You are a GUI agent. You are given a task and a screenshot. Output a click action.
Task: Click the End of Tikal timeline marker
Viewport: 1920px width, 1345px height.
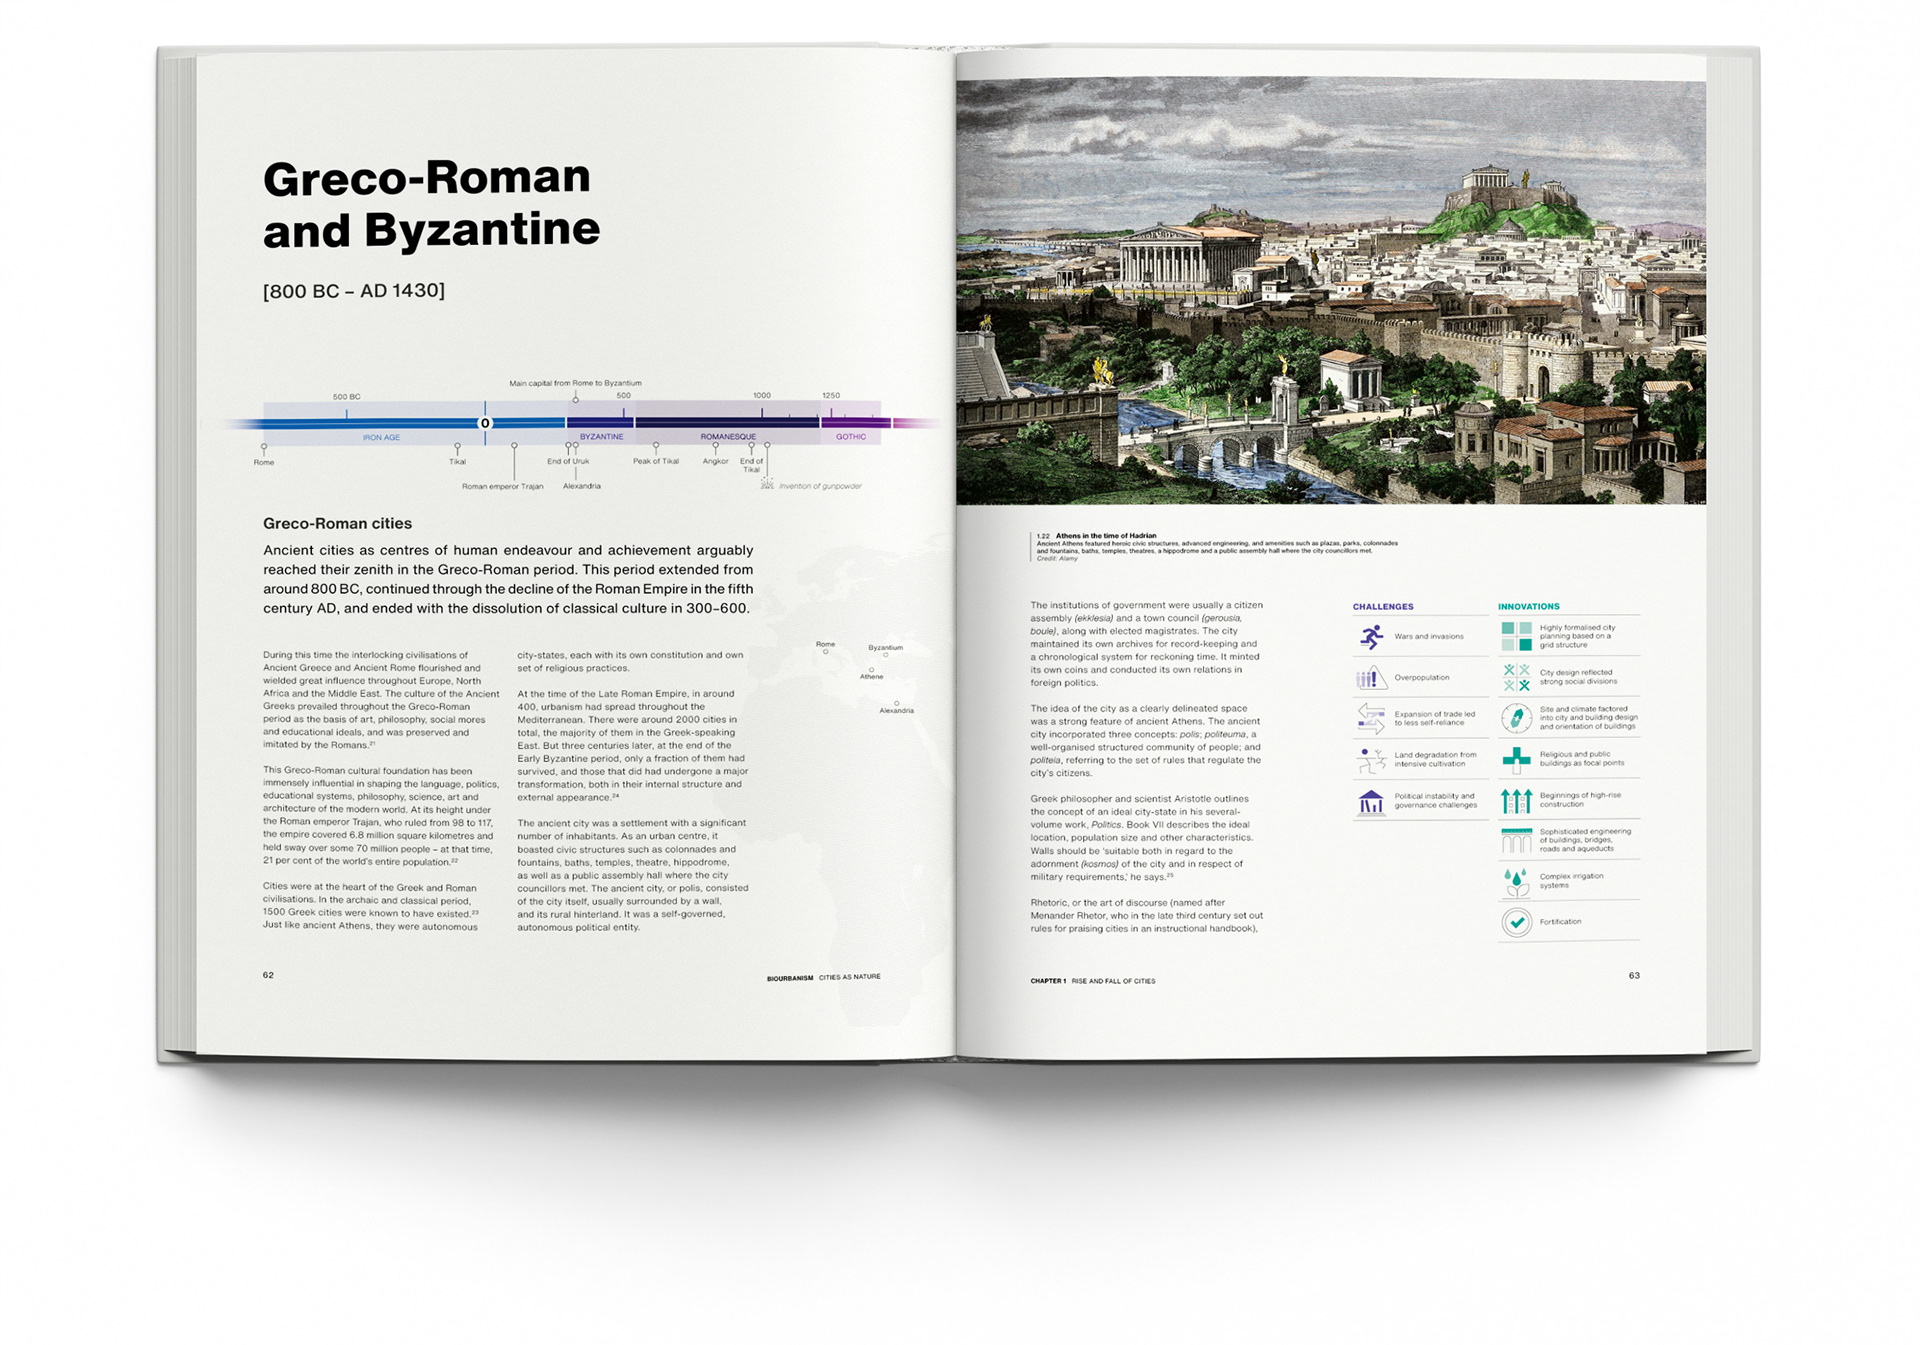[x=751, y=446]
